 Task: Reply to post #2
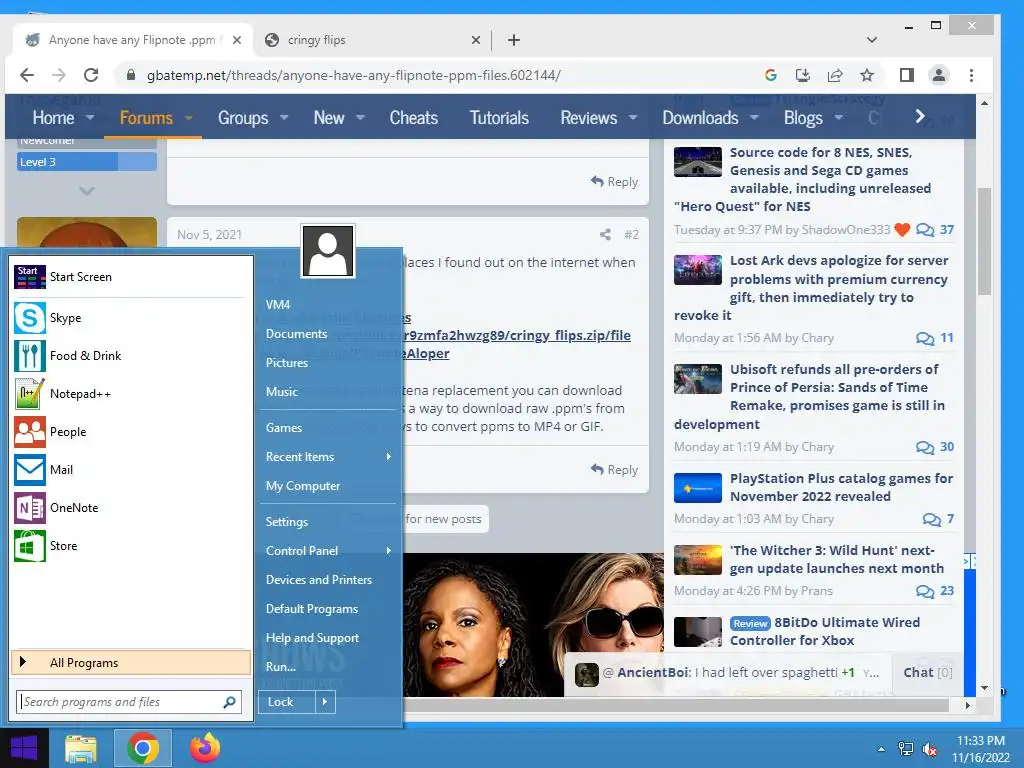coord(615,470)
